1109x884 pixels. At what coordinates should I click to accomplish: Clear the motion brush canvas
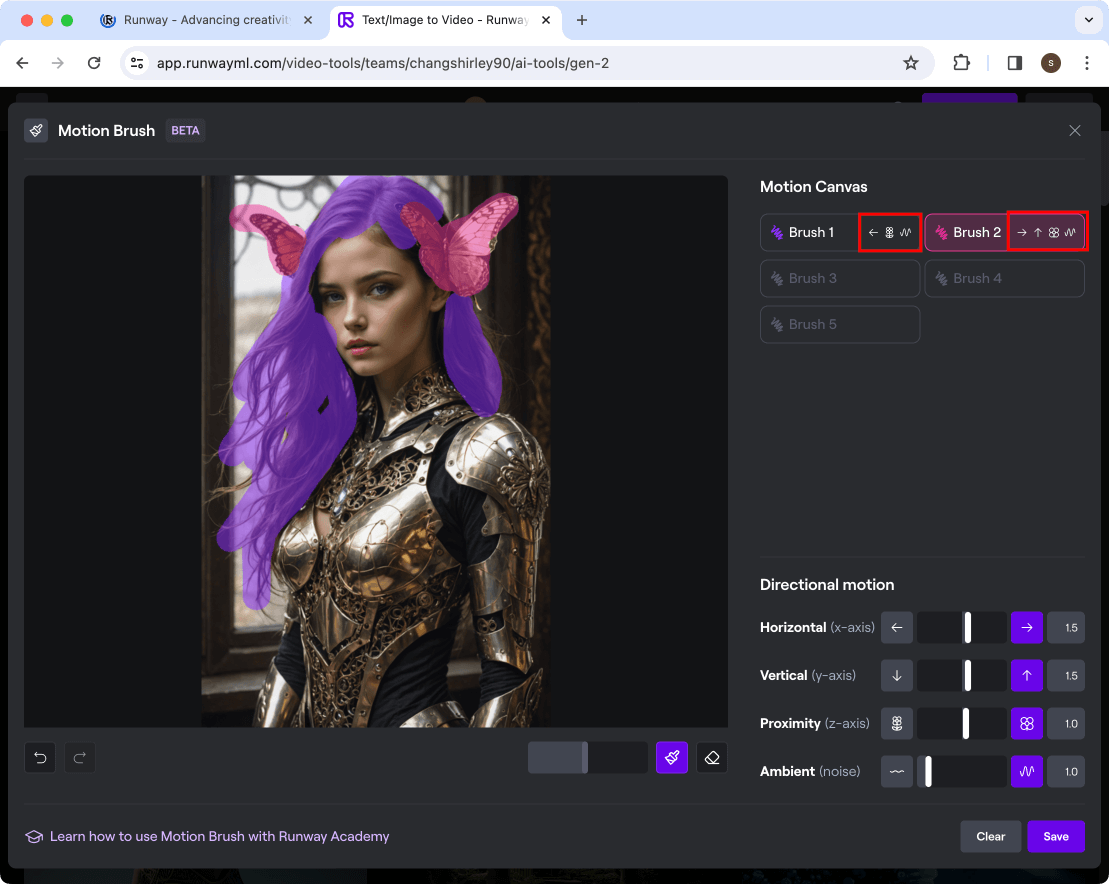[x=990, y=836]
